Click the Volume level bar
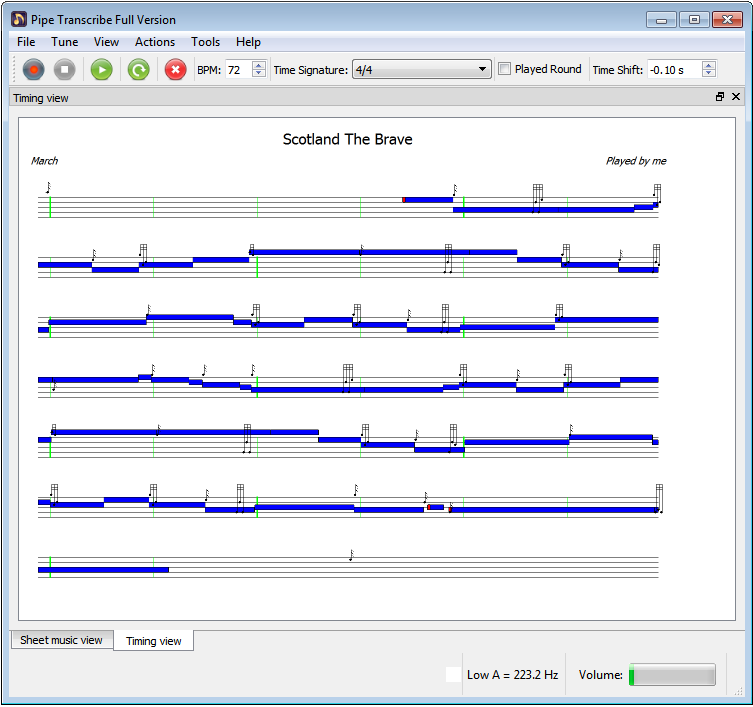 coord(672,675)
